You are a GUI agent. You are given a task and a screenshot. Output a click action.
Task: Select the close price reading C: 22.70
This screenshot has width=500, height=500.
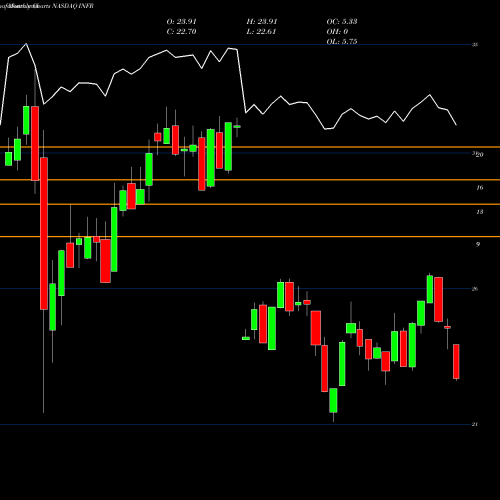click(181, 32)
